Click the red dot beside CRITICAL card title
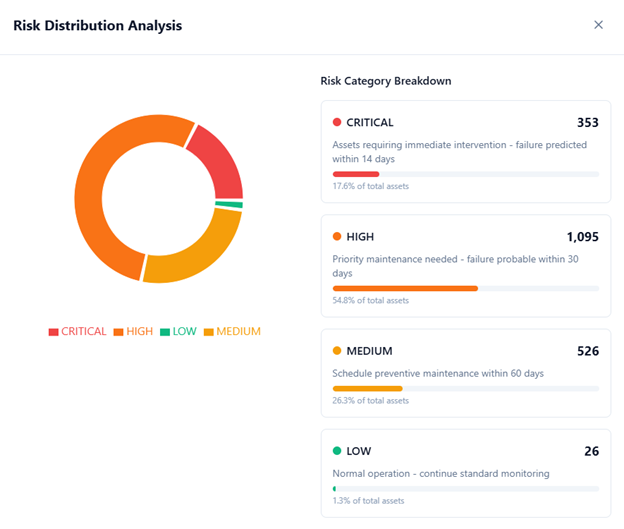This screenshot has height=529, width=624. tap(337, 123)
